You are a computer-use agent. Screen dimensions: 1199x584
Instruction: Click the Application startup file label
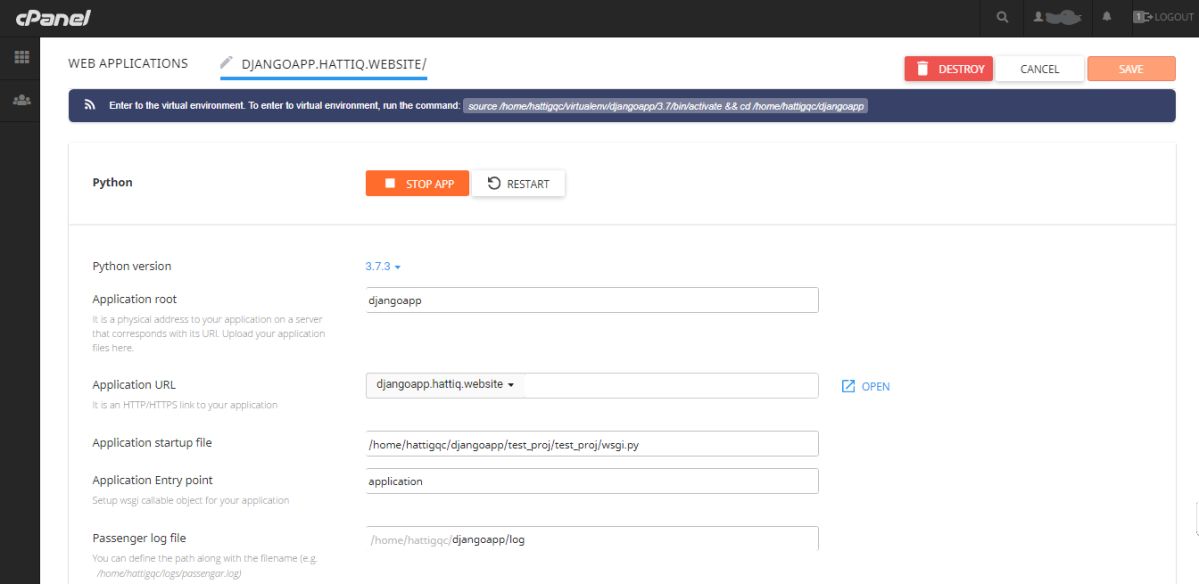pos(152,443)
